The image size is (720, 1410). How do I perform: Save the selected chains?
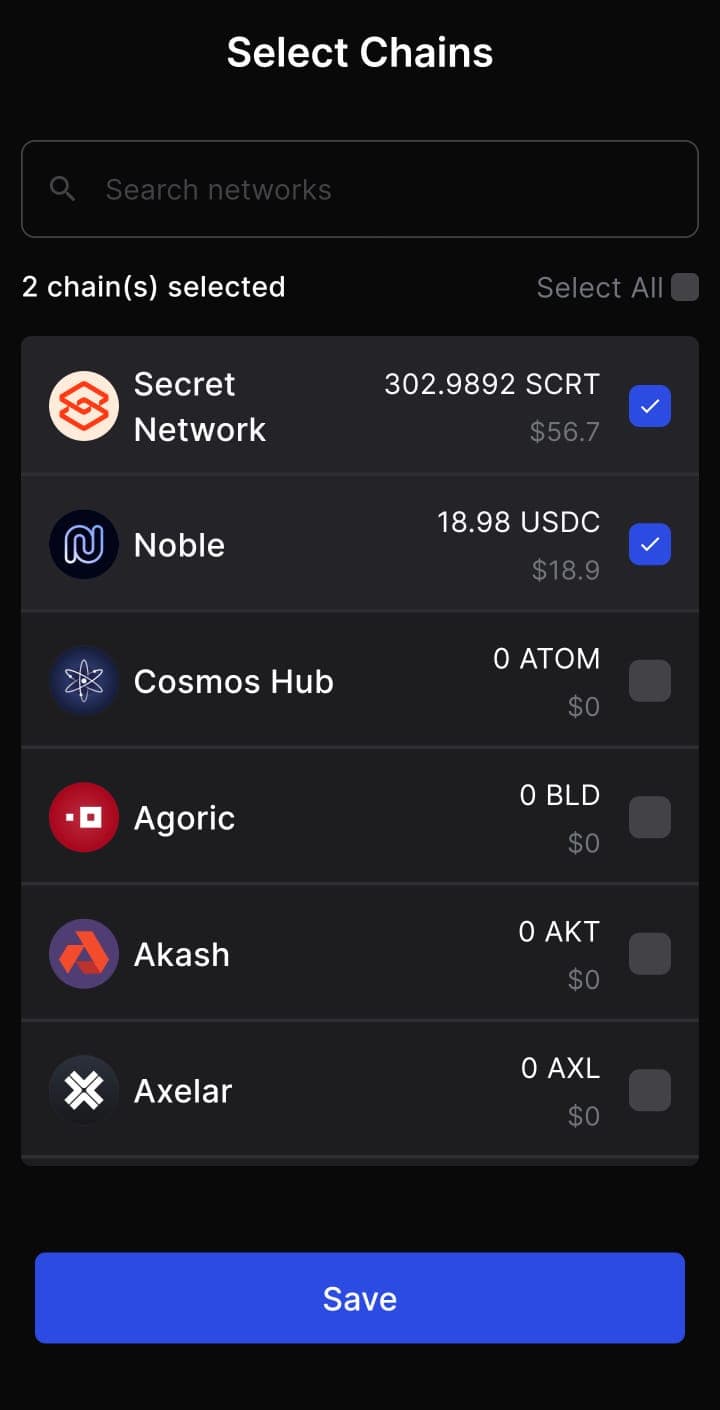(x=360, y=1298)
